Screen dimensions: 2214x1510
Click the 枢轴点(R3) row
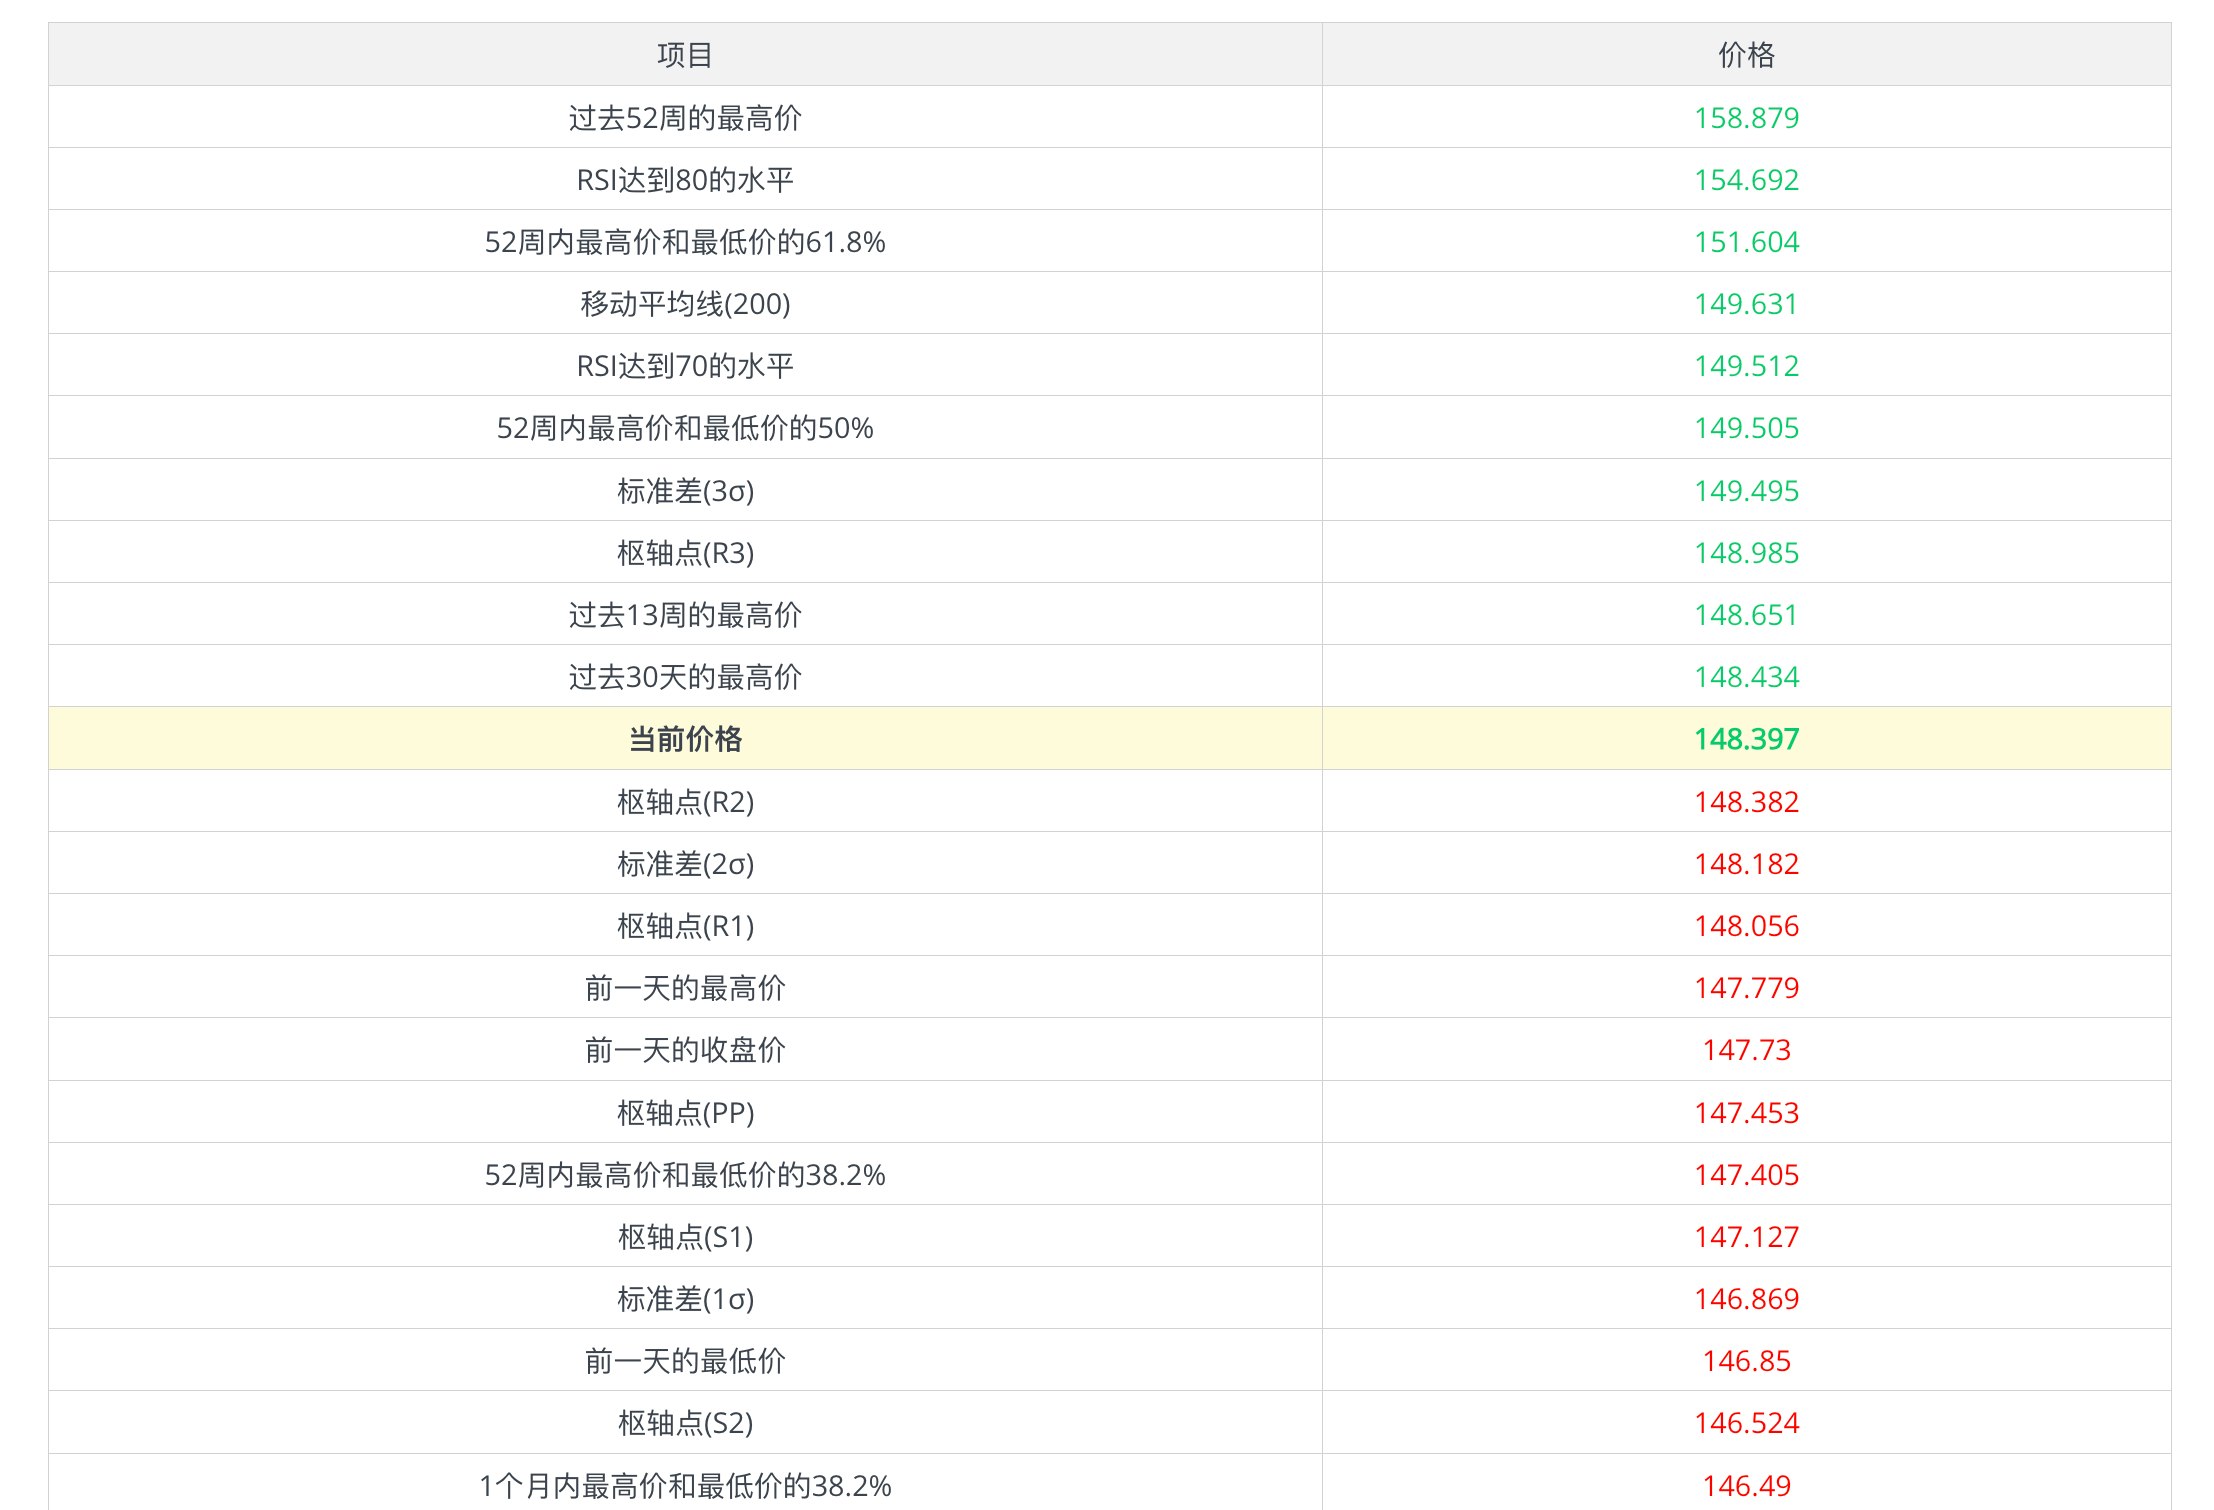687,552
